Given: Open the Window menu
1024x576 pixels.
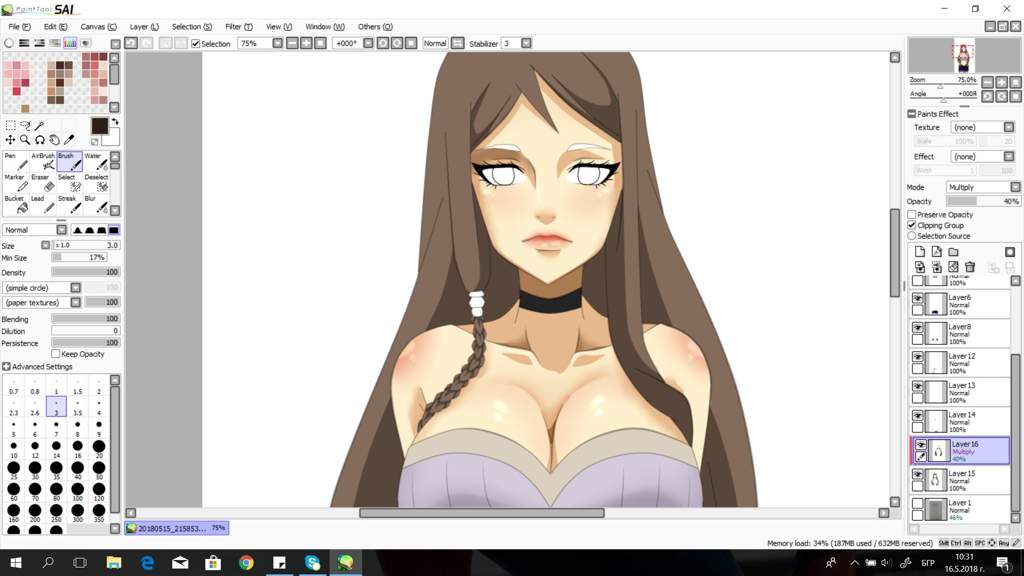Looking at the screenshot, I should (325, 27).
